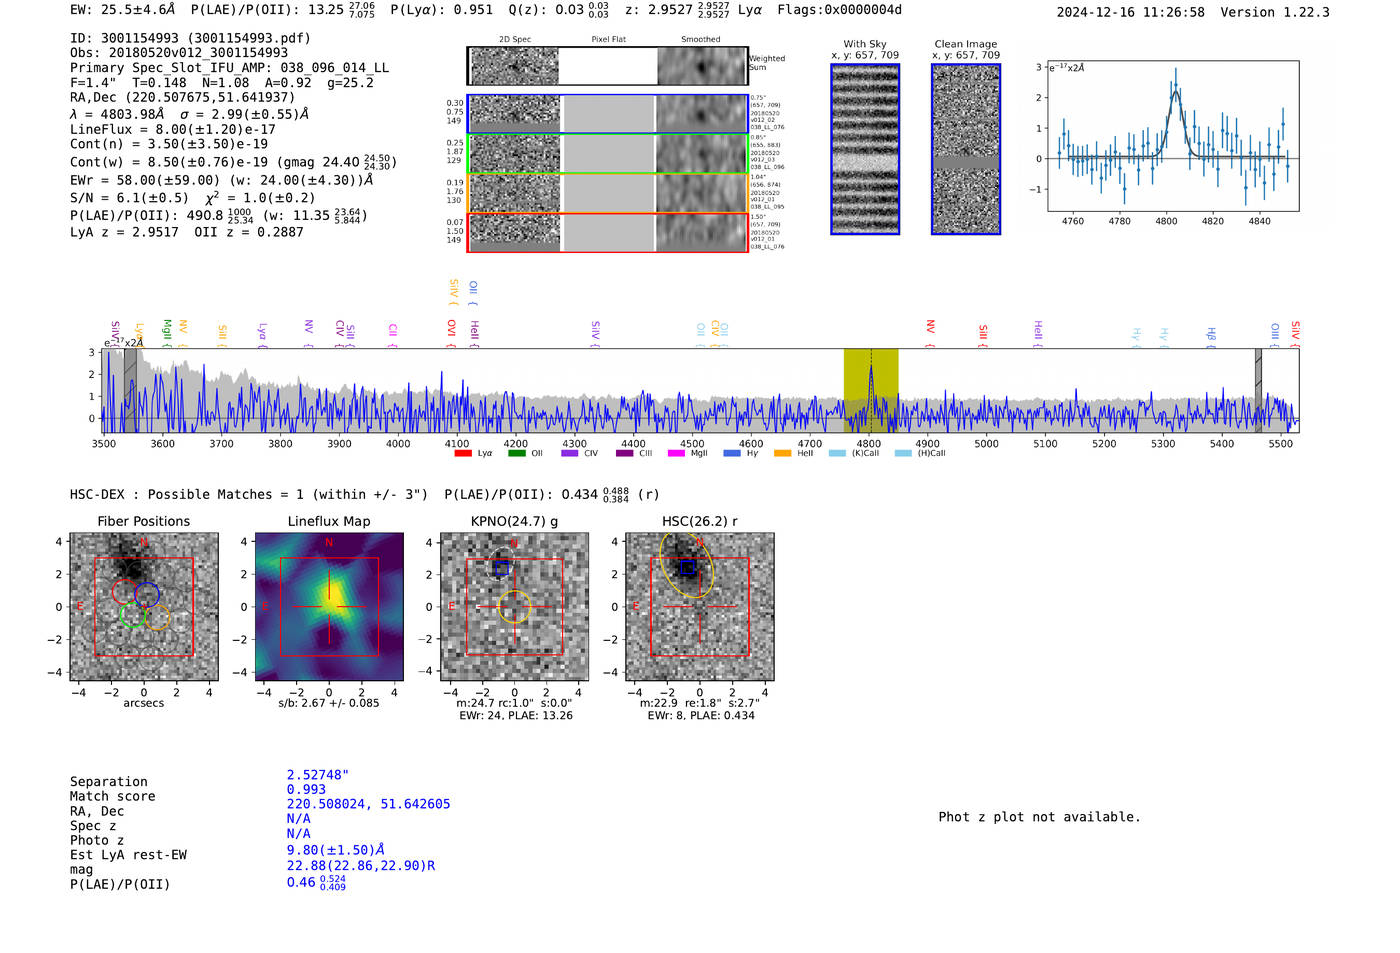
Task: Click the Match score value 0.993
Action: 306,790
